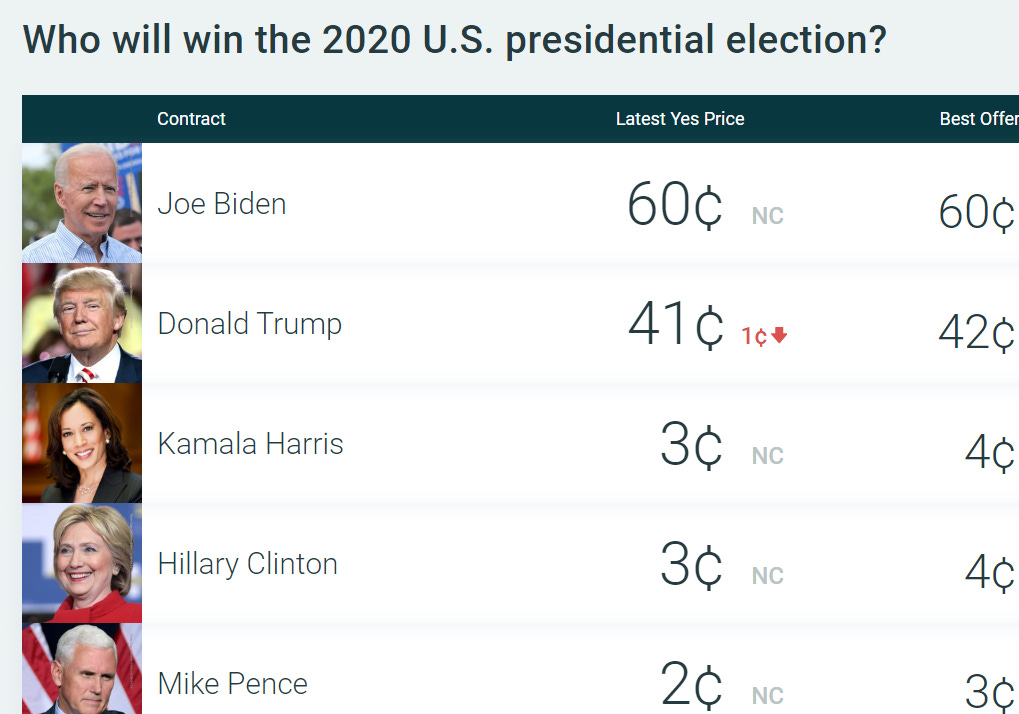Click the NC indicator beside Kamala Harris's price
The image size is (1019, 714).
[x=766, y=455]
